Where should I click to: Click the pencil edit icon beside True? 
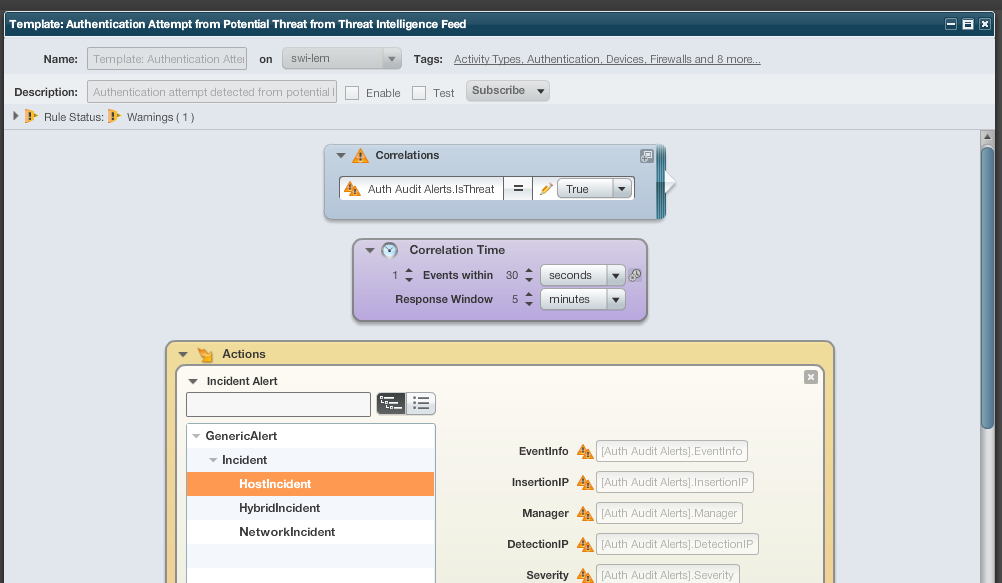tap(546, 189)
